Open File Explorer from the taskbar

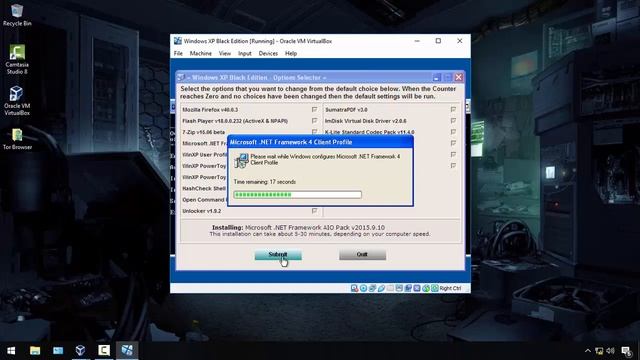(x=35, y=350)
